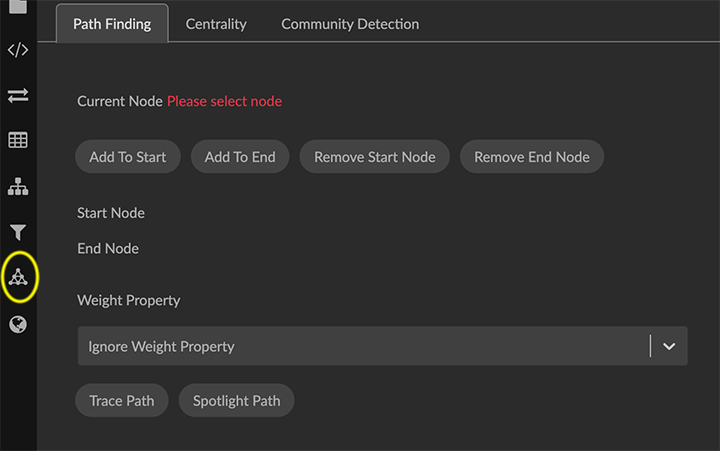Open the filter funnel icon
Screen dimensions: 720x451
pos(18,232)
